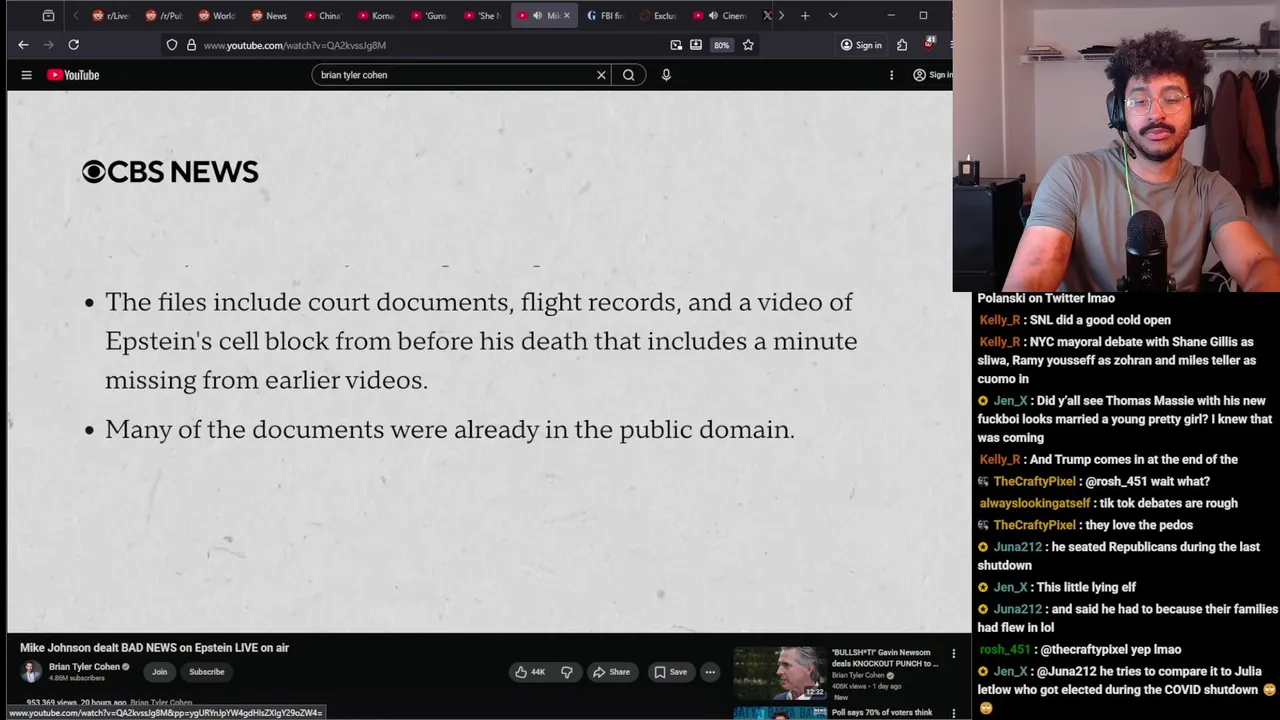
Task: Reload the current page
Action: point(73,45)
